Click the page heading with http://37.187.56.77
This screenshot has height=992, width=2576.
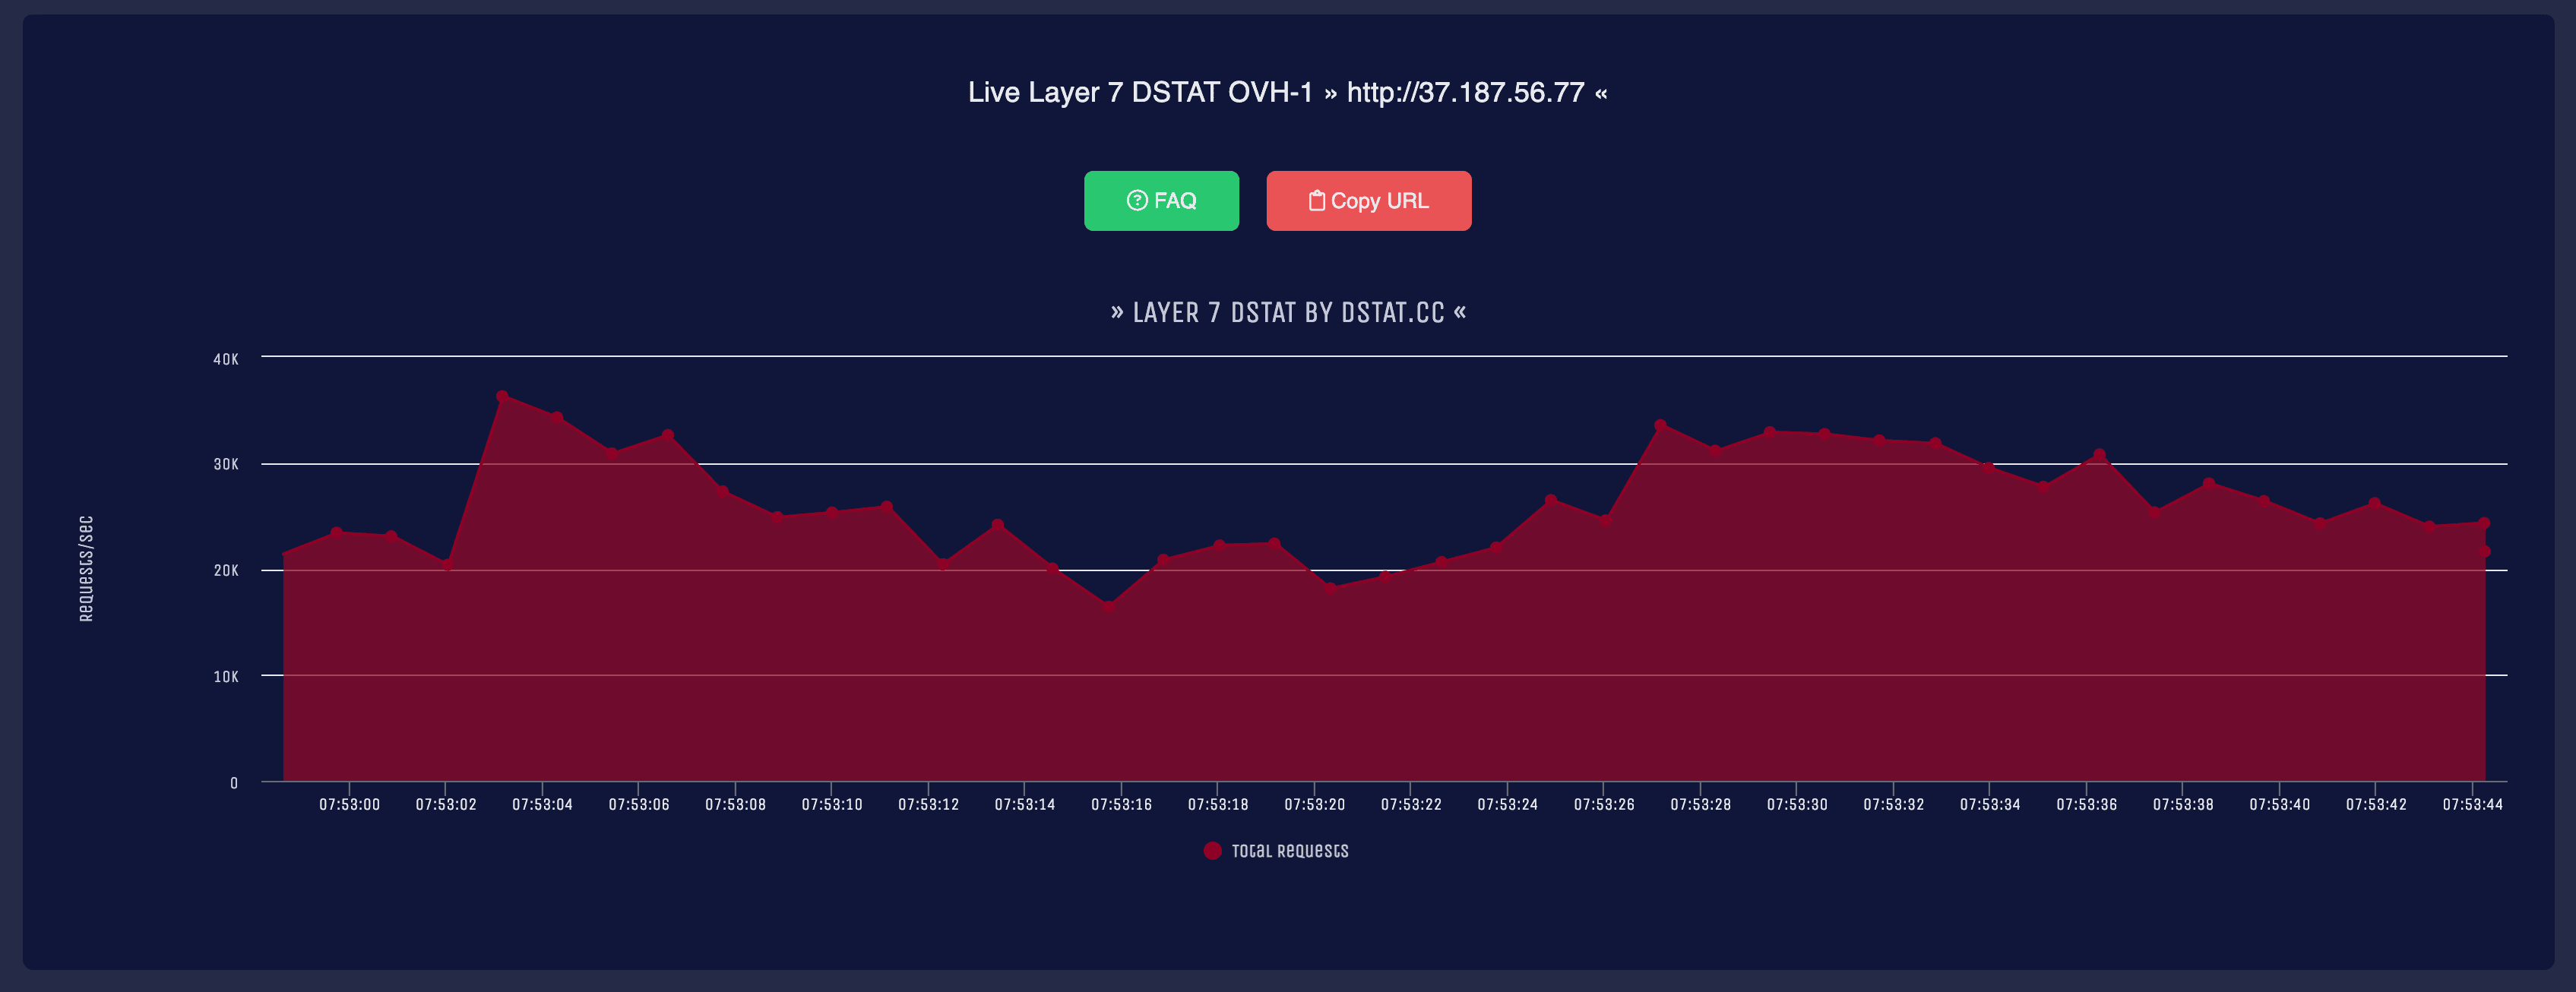click(x=1287, y=93)
